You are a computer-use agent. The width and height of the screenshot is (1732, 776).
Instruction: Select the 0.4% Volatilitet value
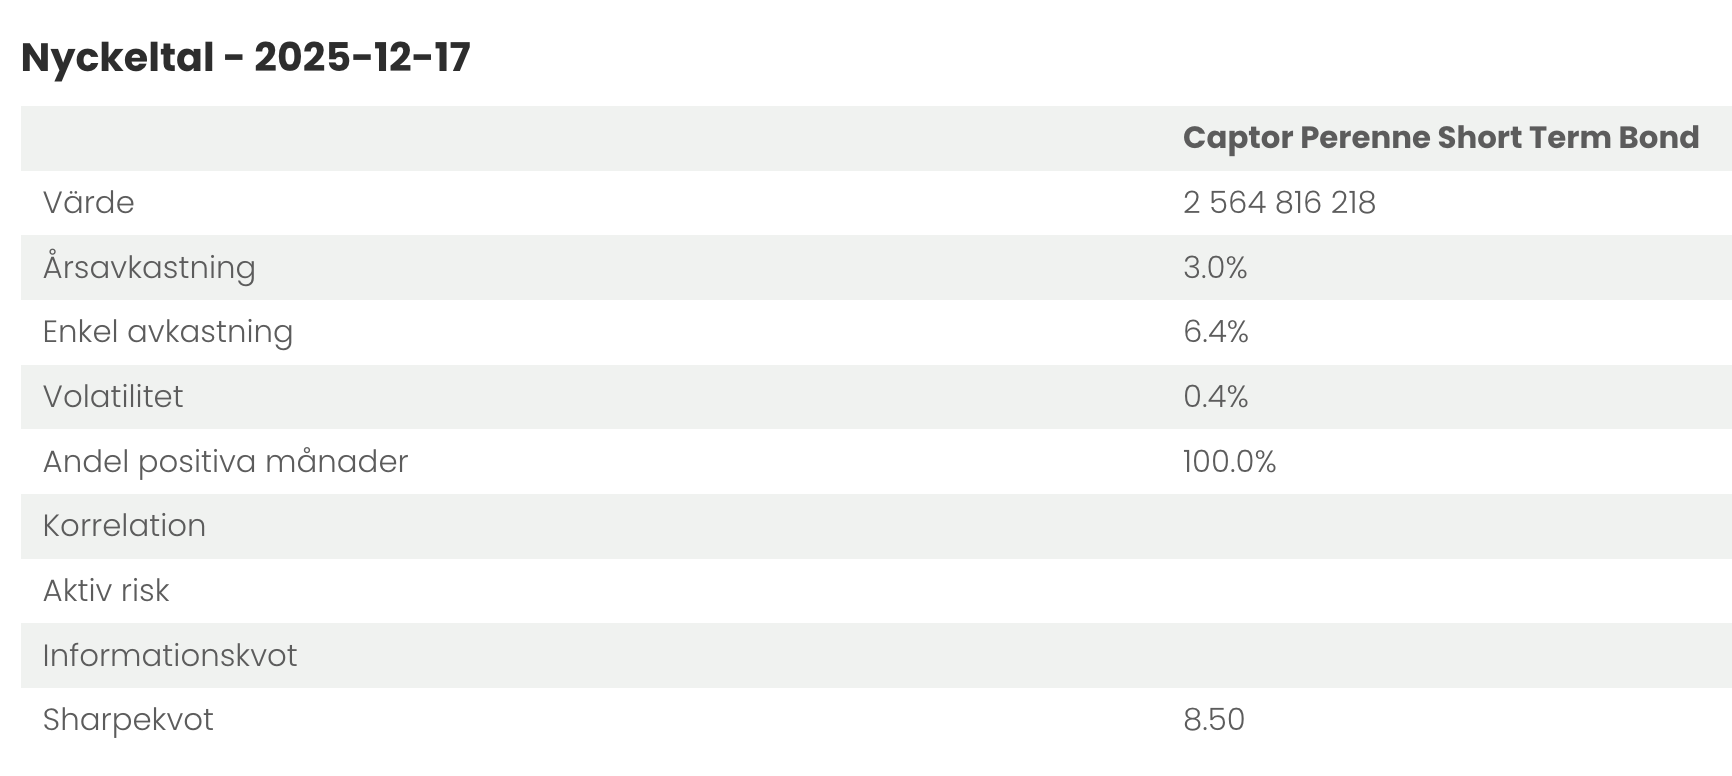(1216, 397)
